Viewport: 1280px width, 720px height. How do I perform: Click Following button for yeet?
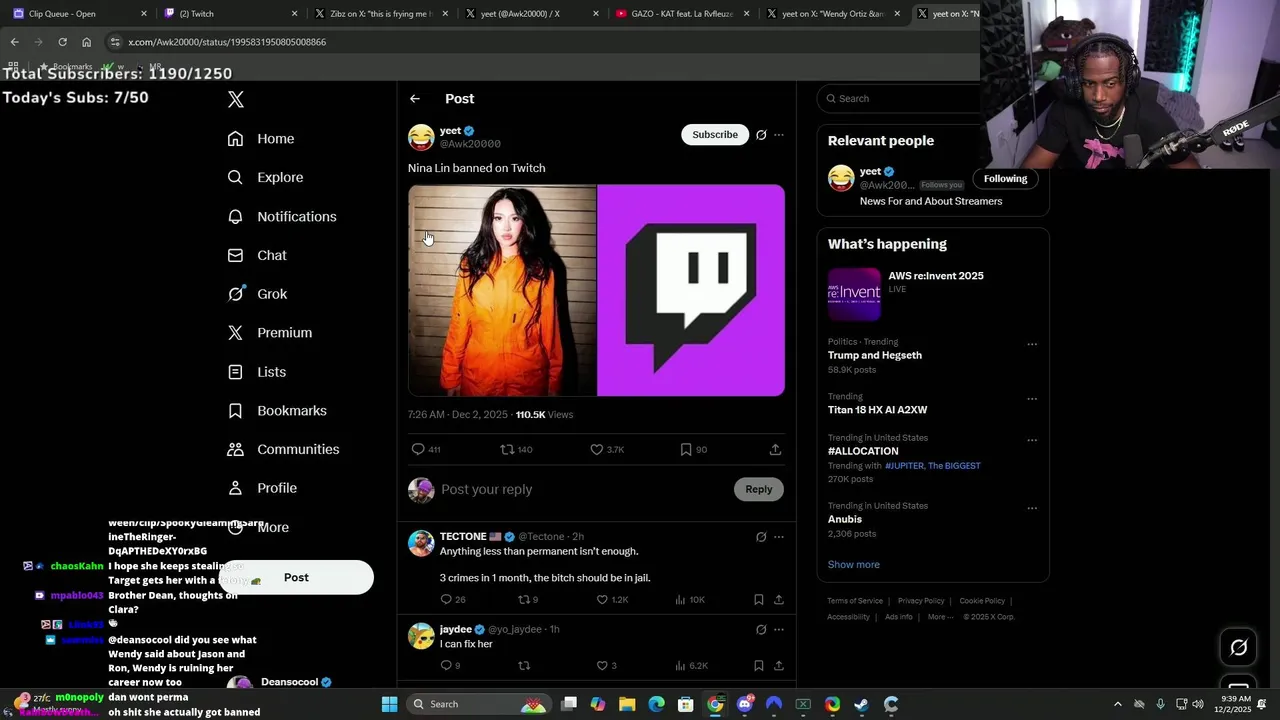[x=1005, y=179]
